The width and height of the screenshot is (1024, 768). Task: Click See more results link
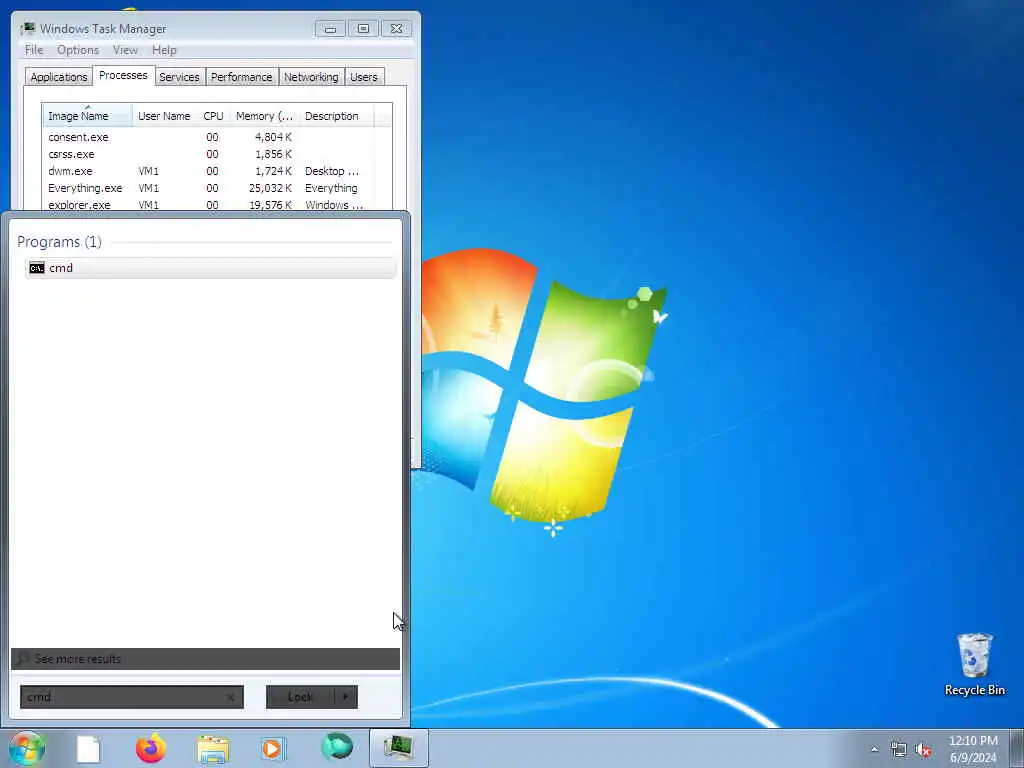78,659
